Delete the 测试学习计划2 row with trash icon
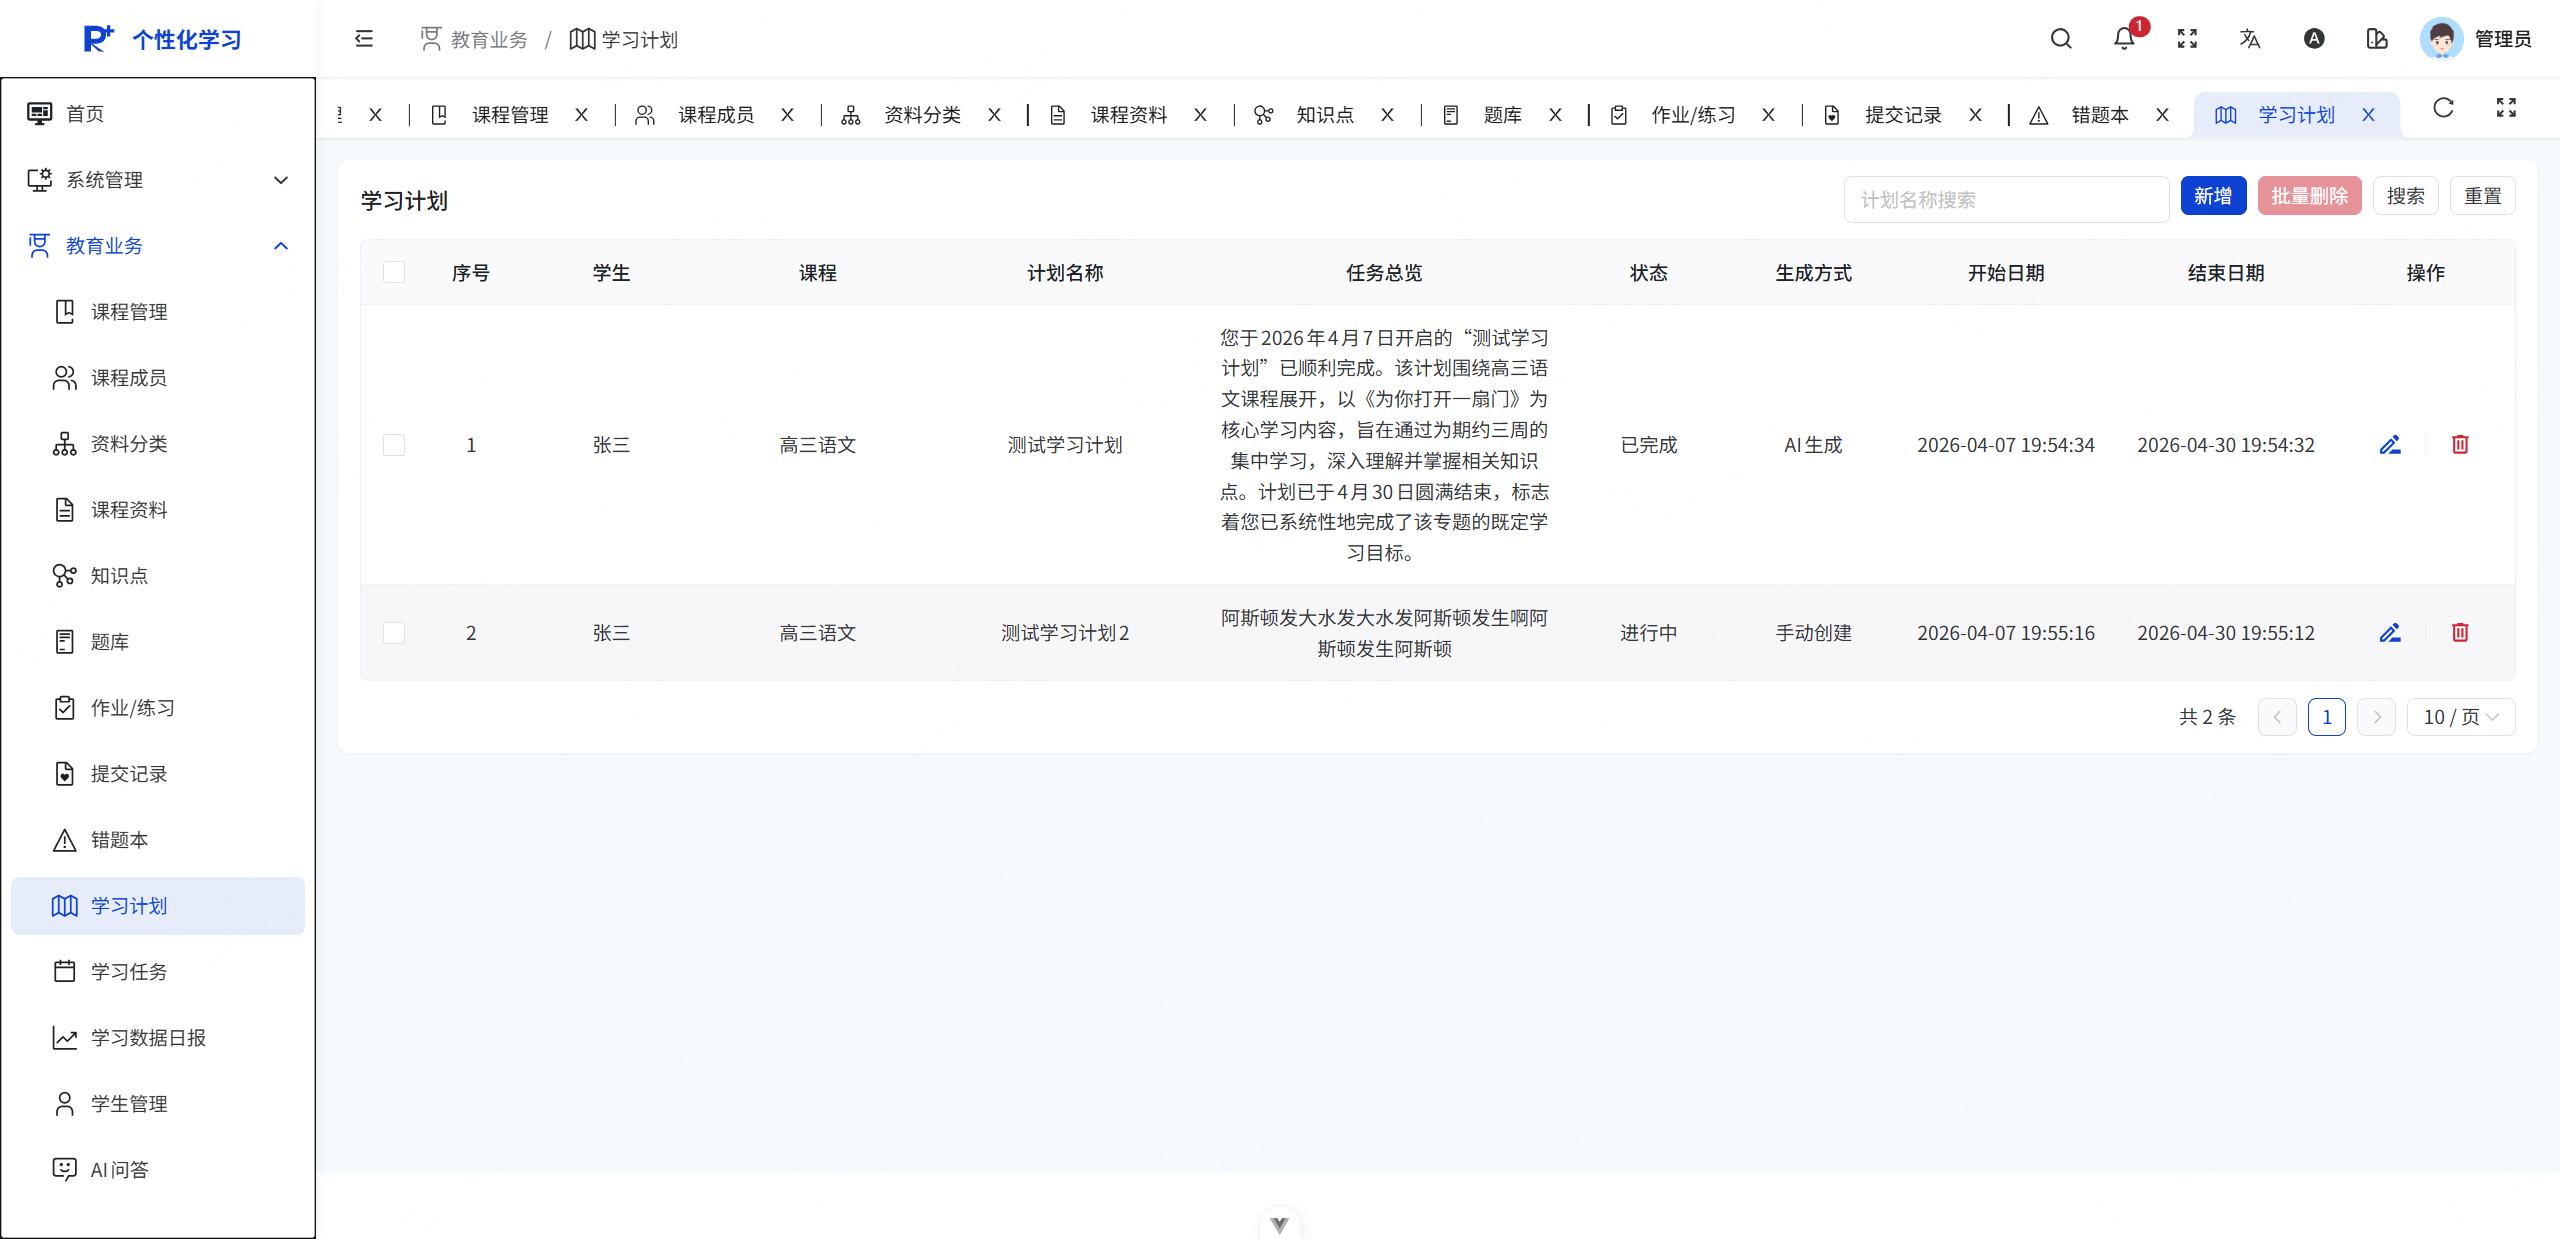Viewport: 2560px width, 1239px height. (x=2460, y=633)
